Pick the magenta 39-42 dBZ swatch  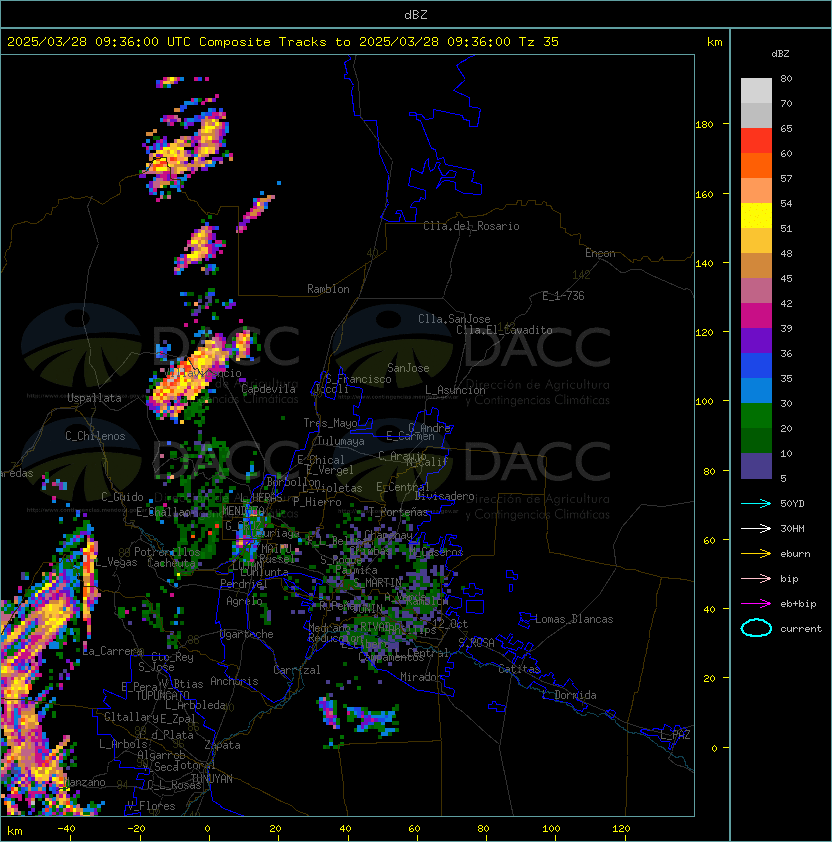[756, 316]
